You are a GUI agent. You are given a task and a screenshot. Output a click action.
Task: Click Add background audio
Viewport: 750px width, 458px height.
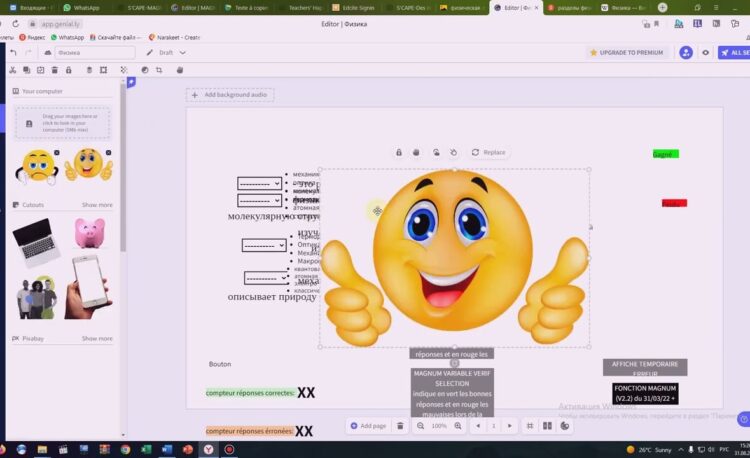[x=229, y=94]
